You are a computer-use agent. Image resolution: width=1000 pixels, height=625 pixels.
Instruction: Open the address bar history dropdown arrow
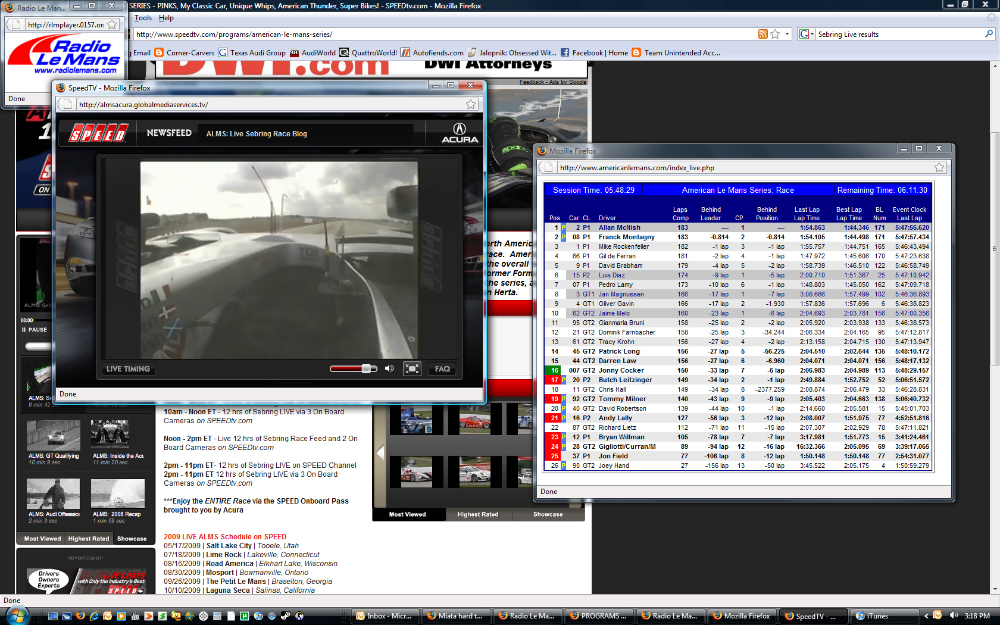(787, 34)
